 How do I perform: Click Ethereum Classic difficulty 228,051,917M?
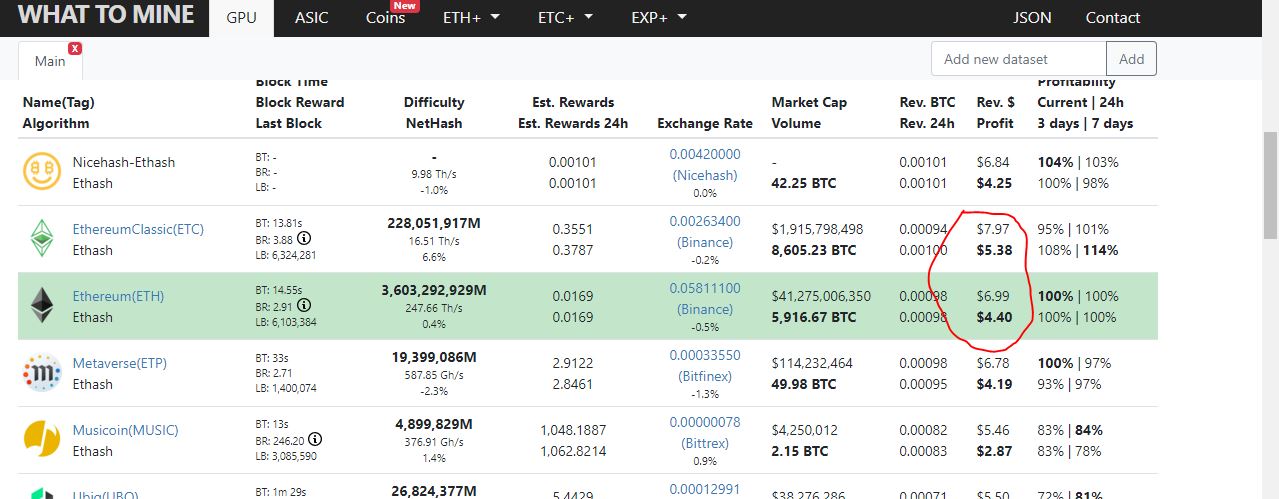point(434,223)
